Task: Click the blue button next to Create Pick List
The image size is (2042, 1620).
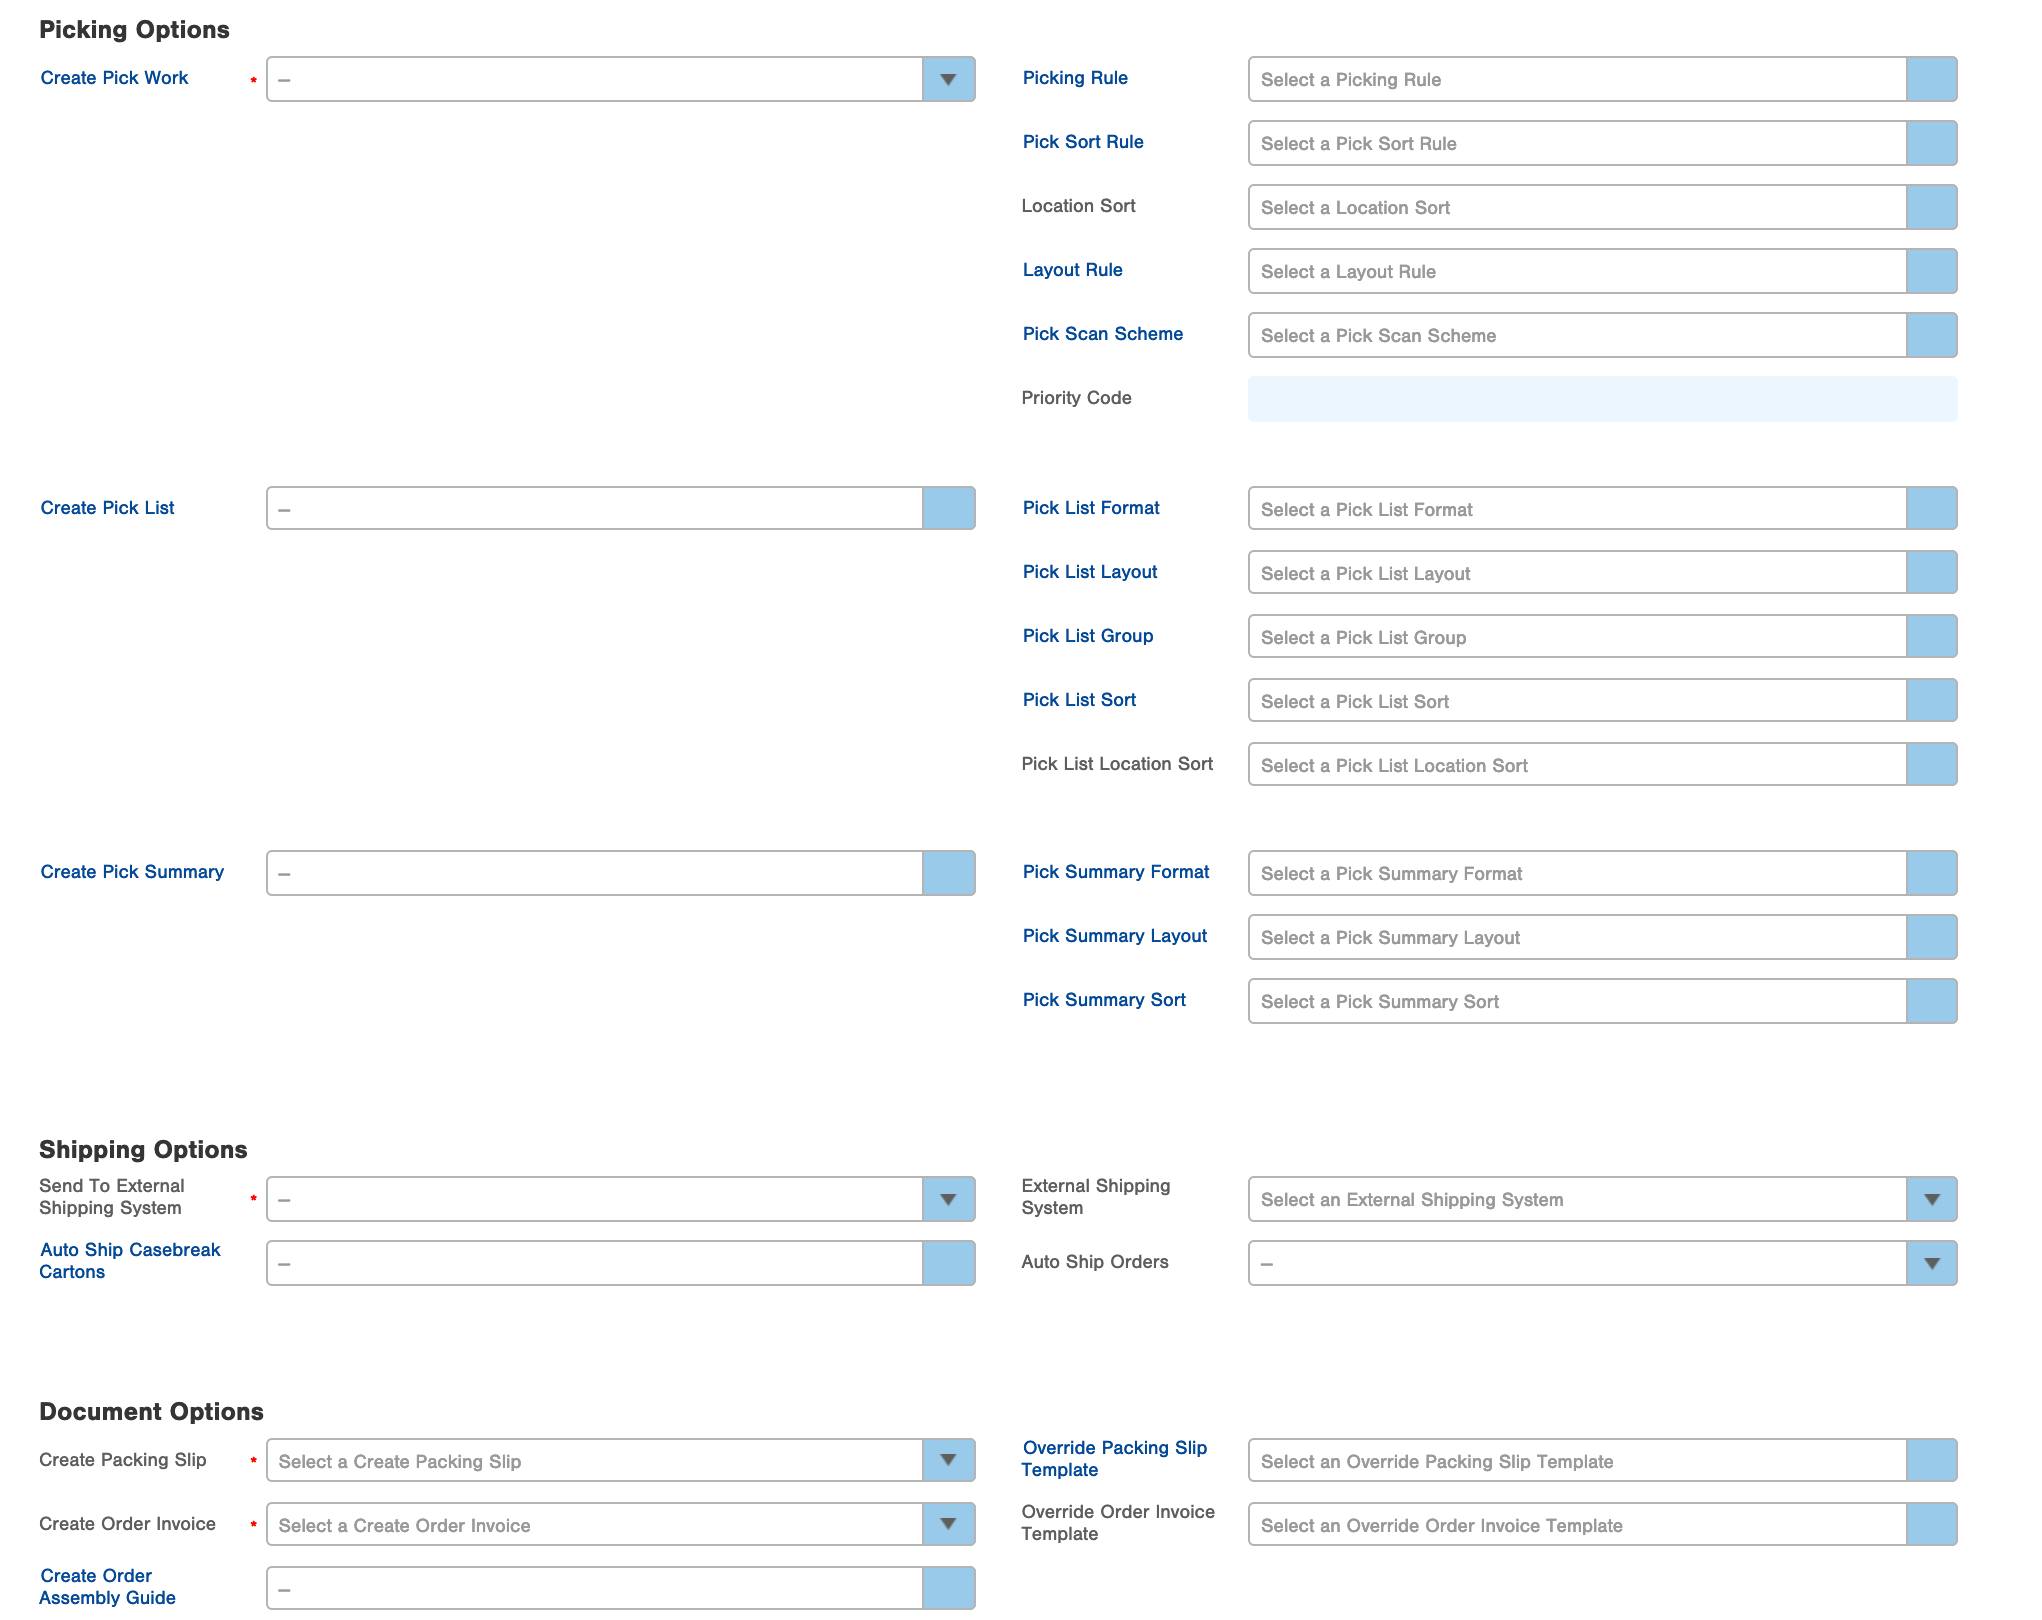Action: click(x=947, y=509)
